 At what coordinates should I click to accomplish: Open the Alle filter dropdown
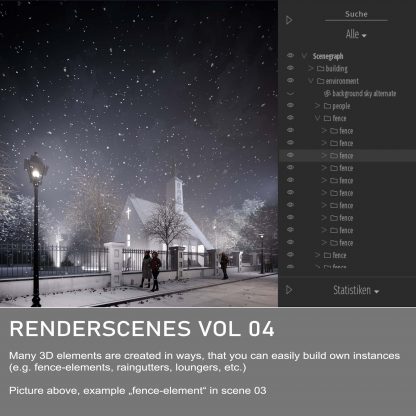[x=356, y=34]
